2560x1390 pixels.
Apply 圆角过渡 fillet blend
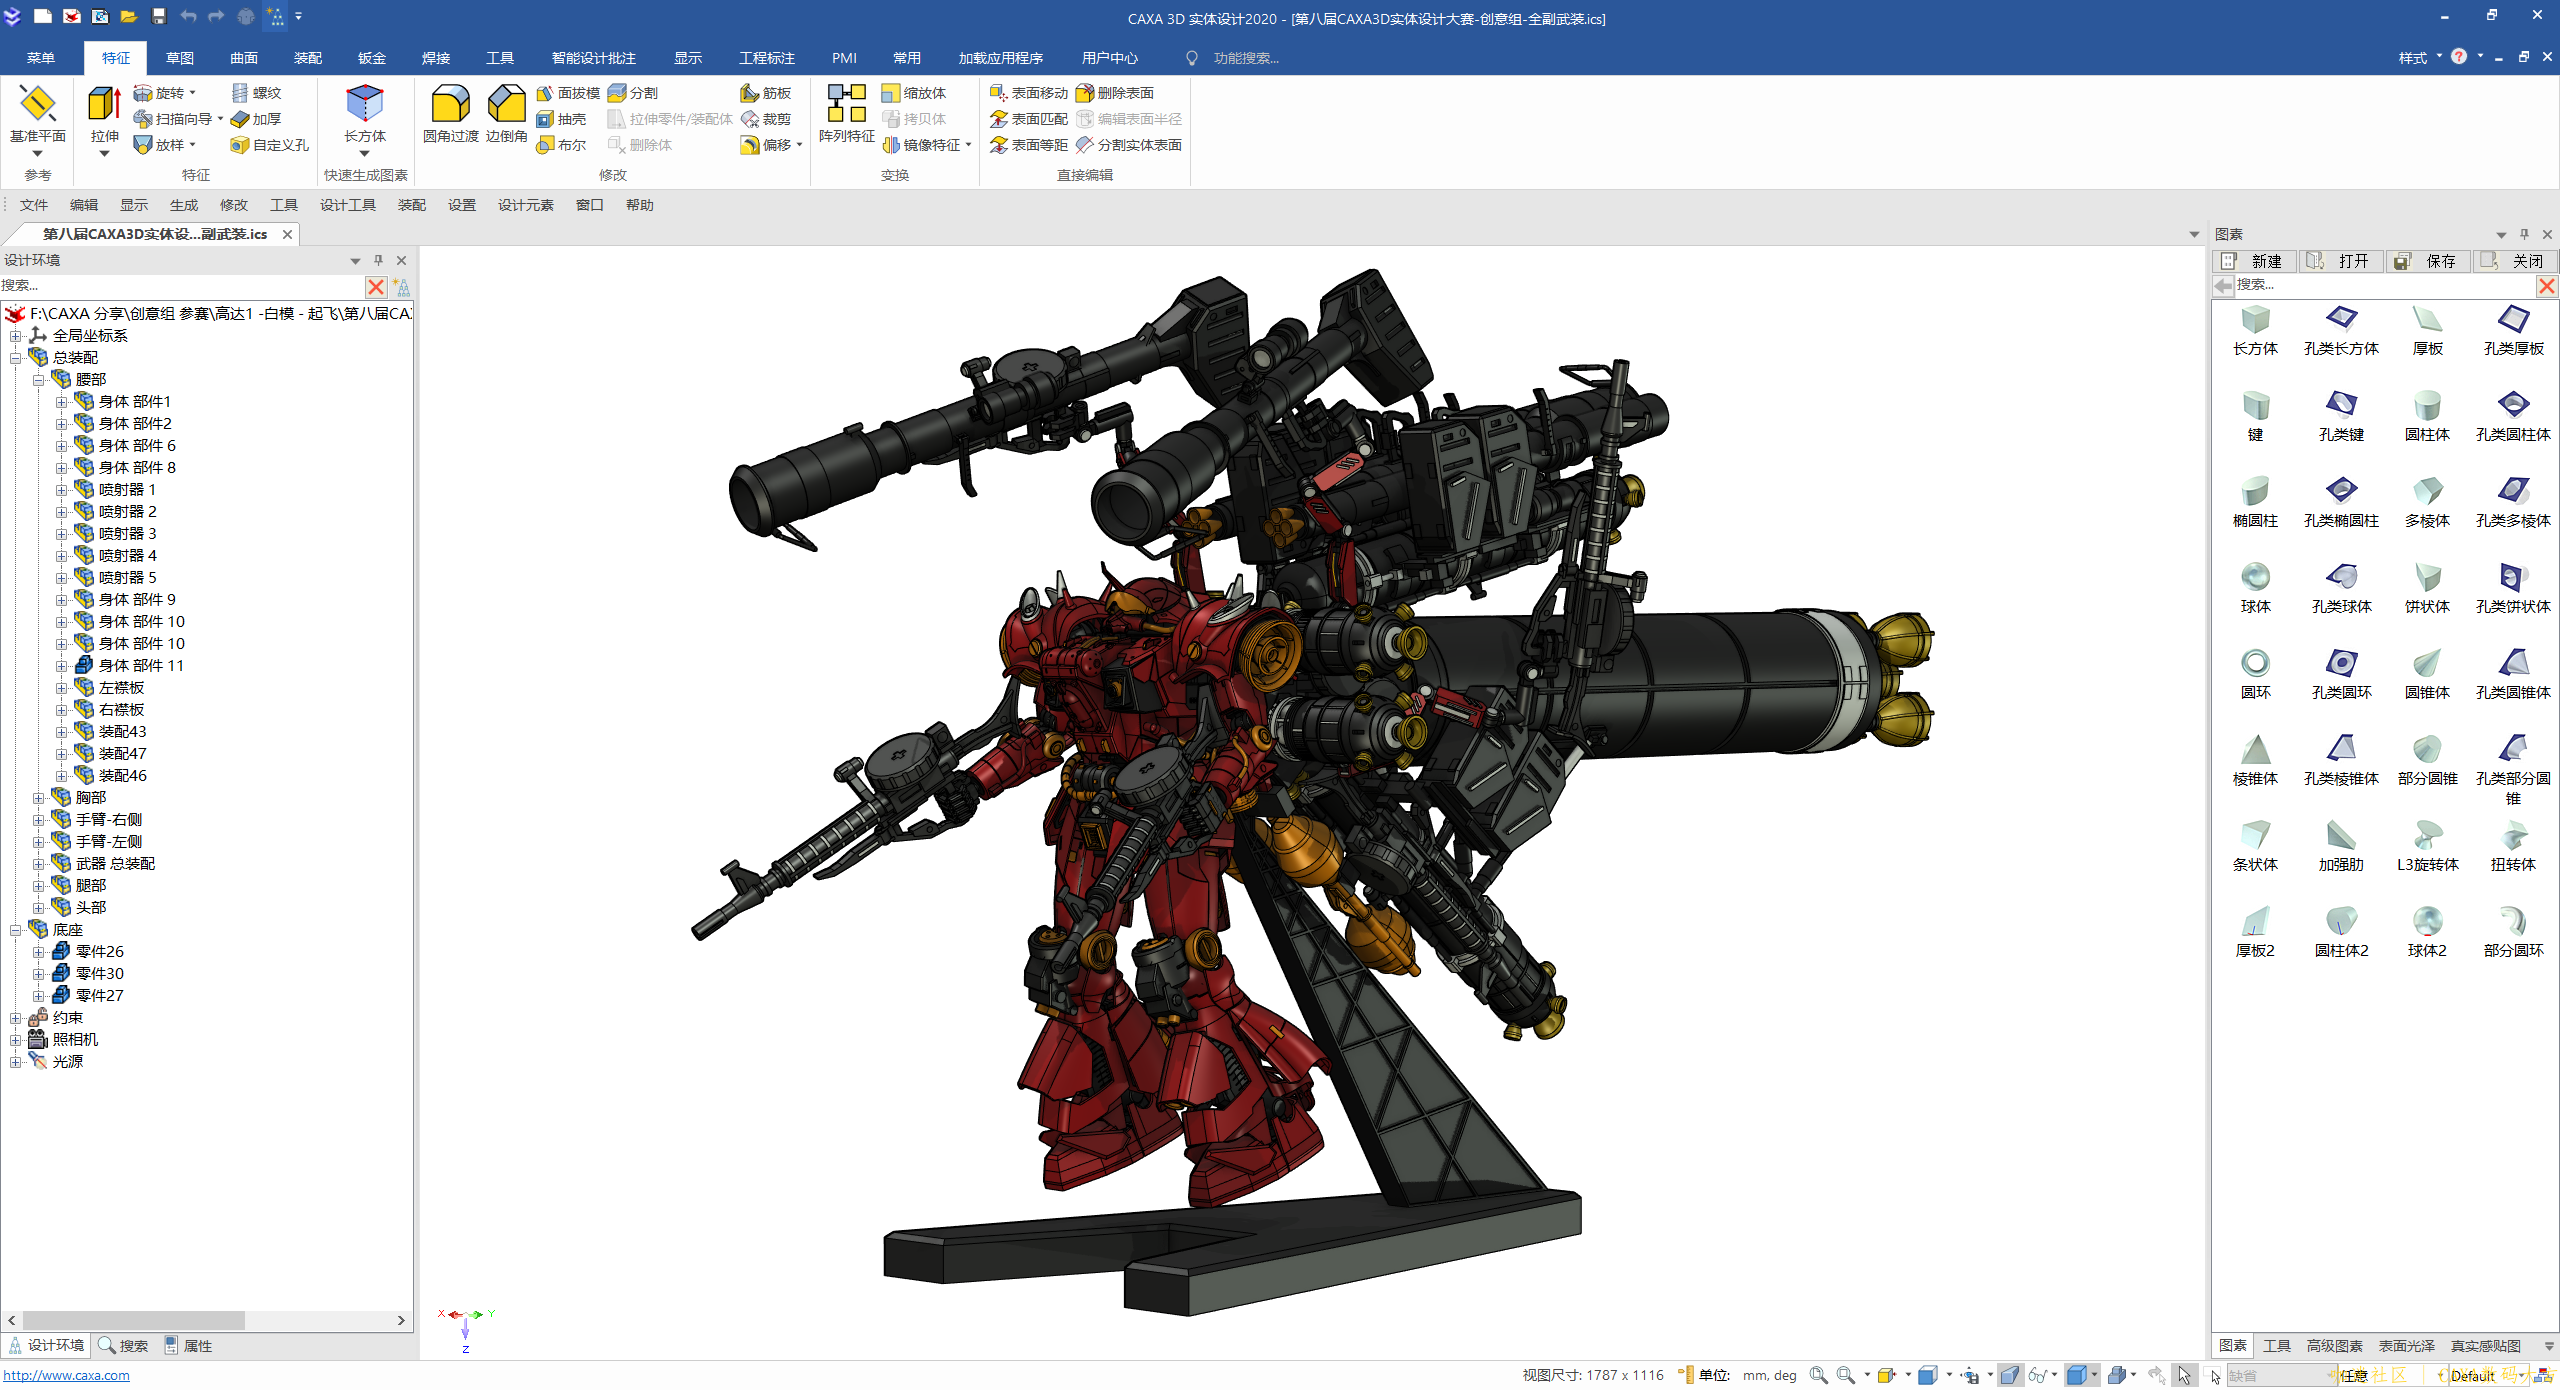450,112
